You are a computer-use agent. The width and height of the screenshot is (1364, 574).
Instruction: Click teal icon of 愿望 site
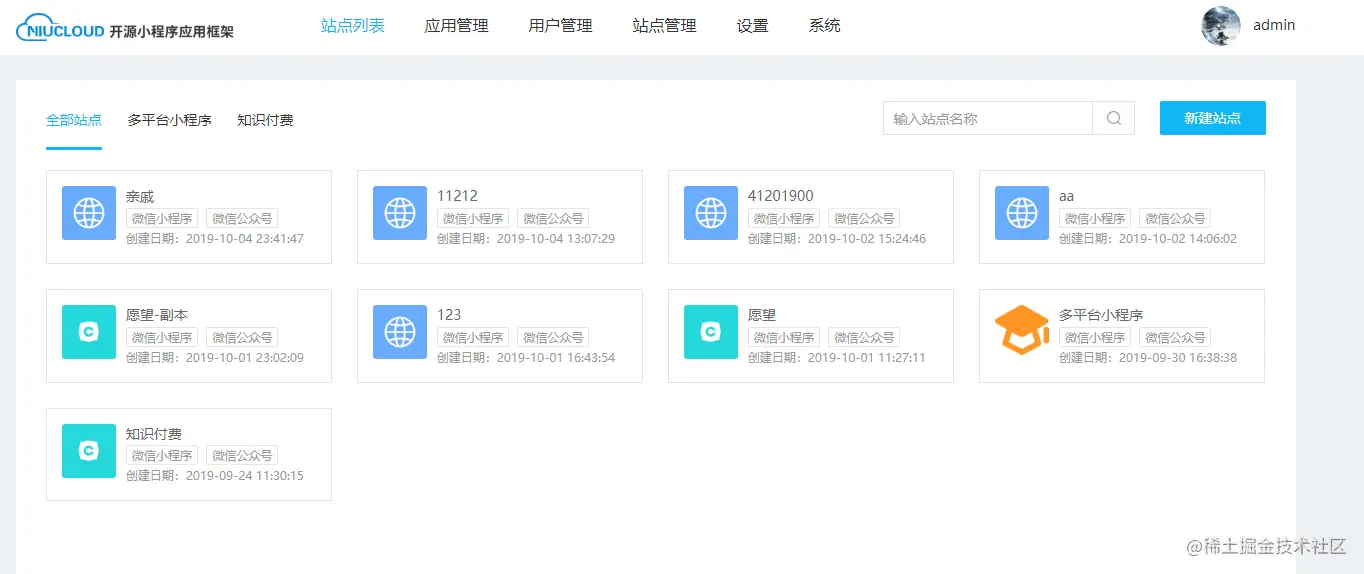[711, 332]
